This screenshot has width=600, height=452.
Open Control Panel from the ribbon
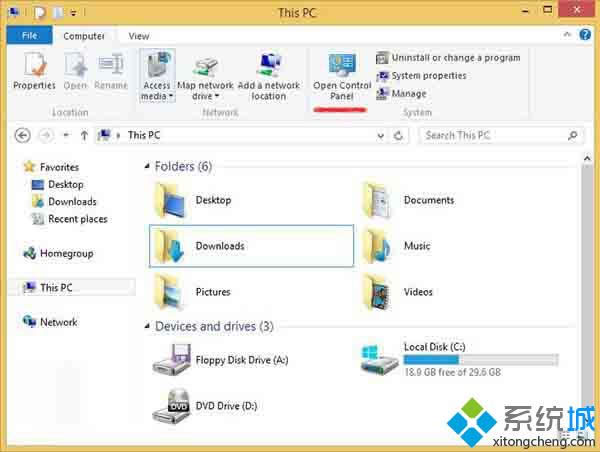tap(342, 77)
